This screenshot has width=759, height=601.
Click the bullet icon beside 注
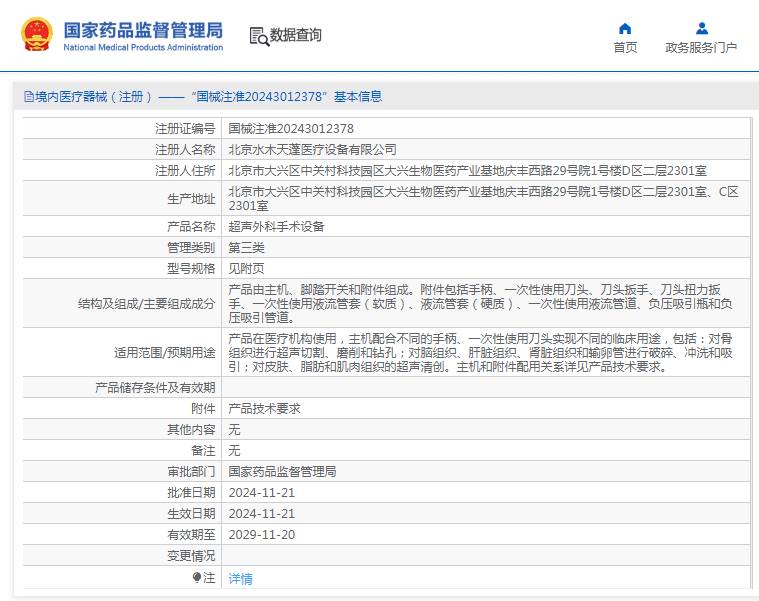[x=197, y=577]
